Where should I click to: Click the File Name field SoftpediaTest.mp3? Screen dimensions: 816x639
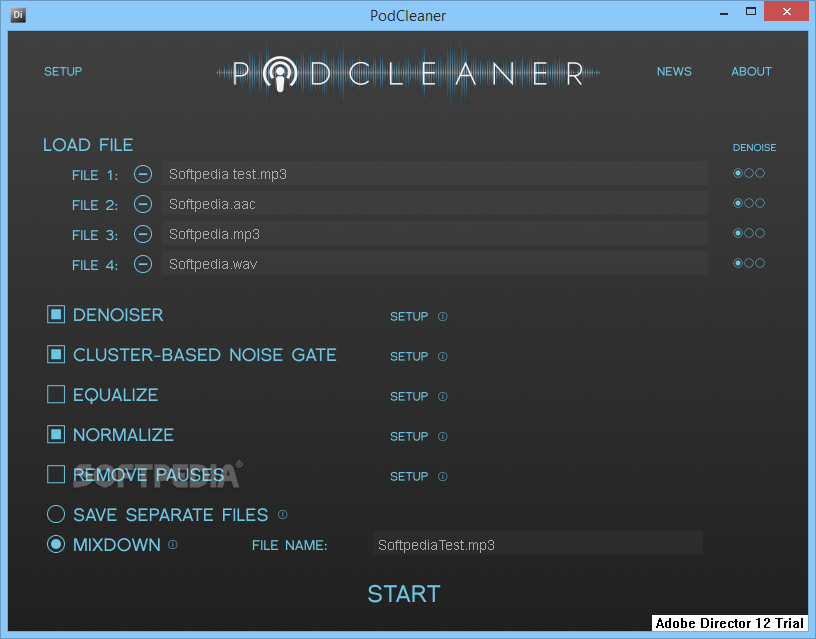tap(538, 544)
